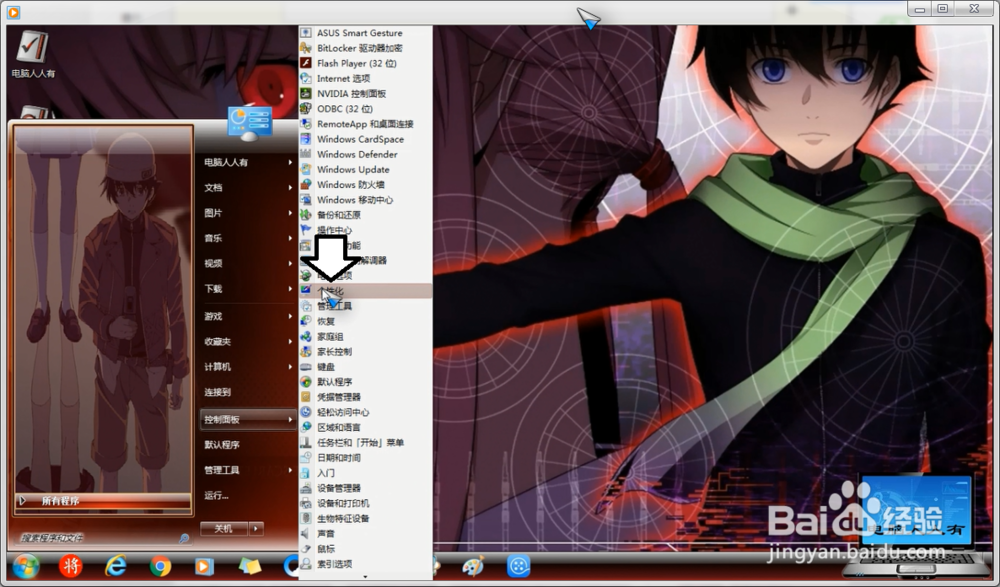Click the search magnifier icon in the start menu
Viewport: 1000px width, 587px height.
pos(184,539)
